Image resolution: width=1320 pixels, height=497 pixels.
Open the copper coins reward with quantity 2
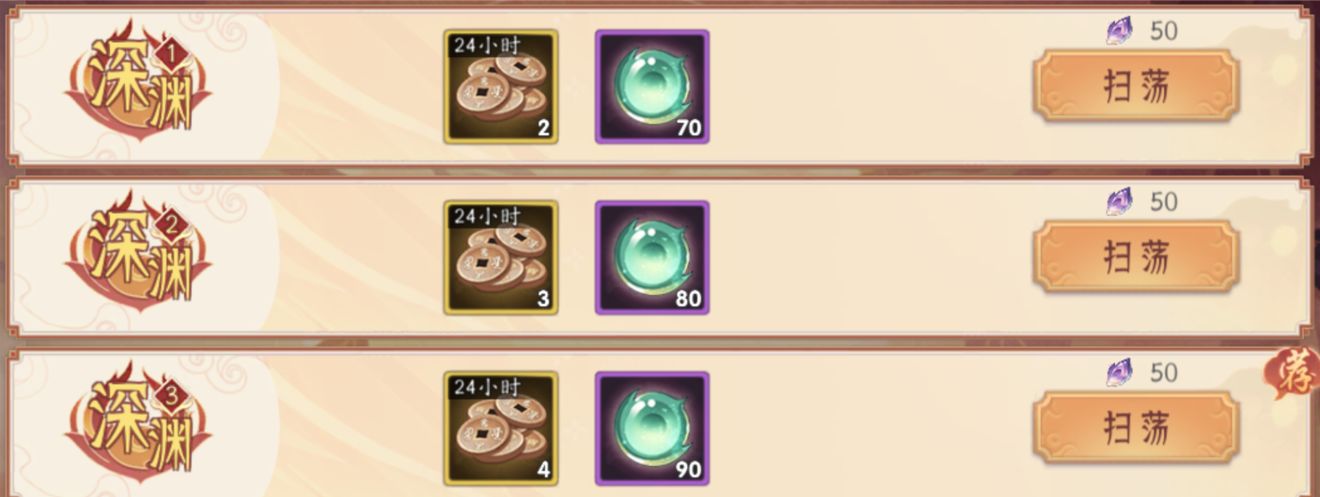pyautogui.click(x=501, y=87)
